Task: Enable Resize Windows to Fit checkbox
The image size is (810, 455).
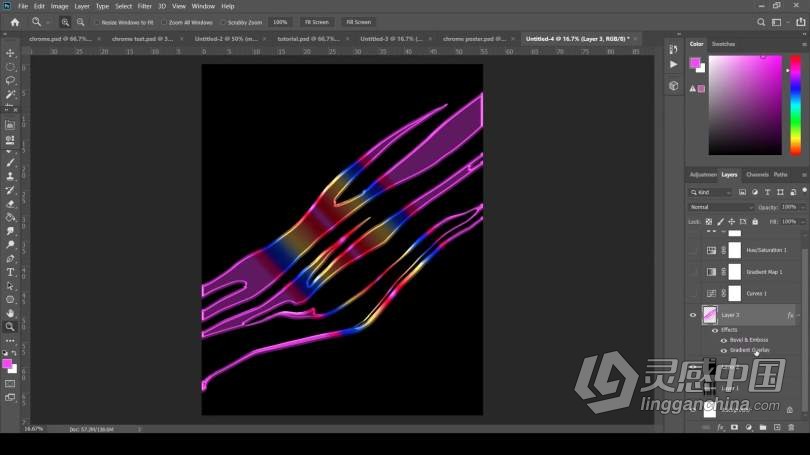Action: click(97, 21)
